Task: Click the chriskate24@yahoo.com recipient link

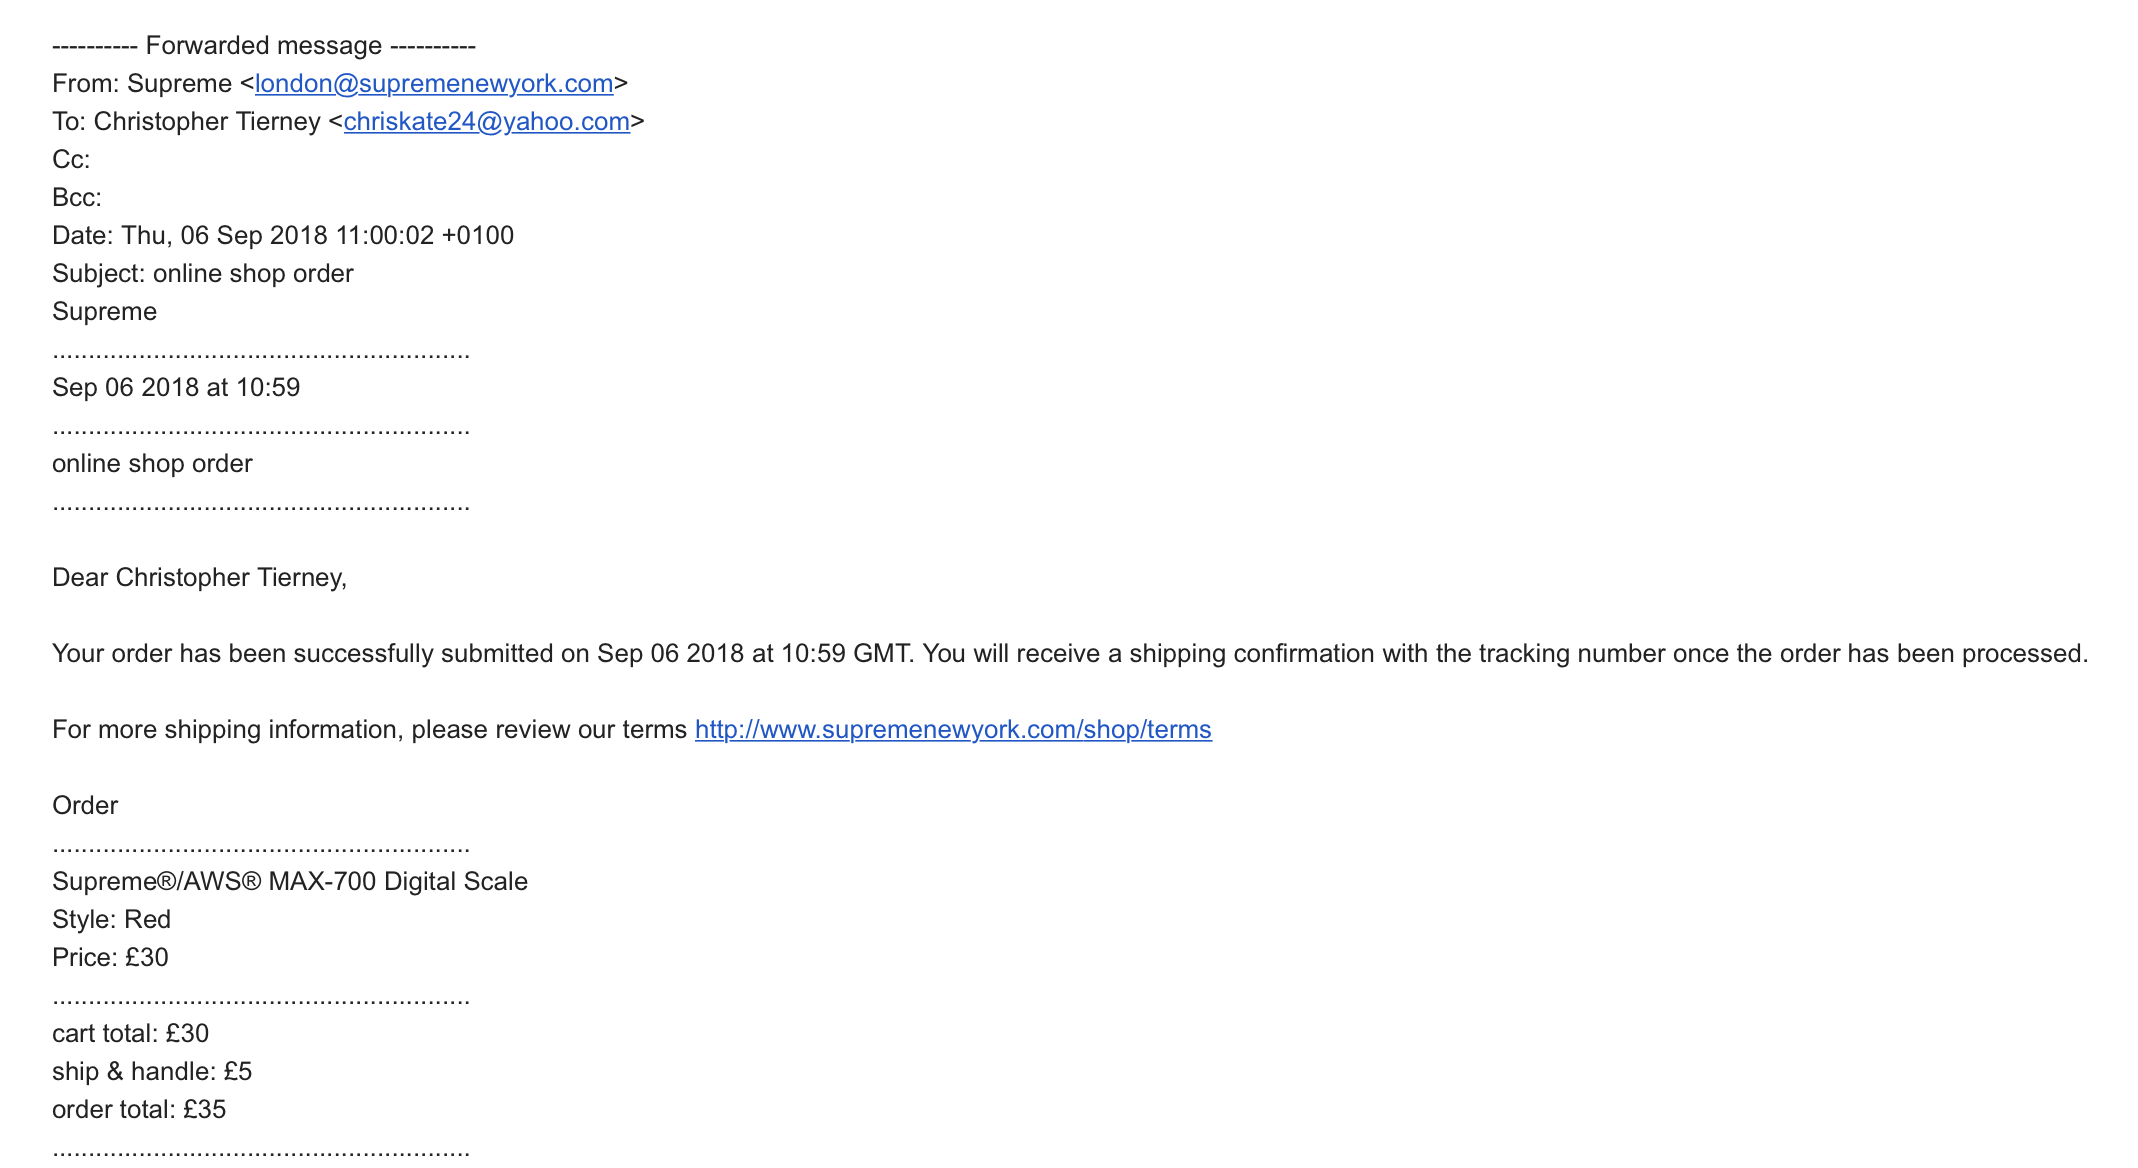Action: [x=487, y=121]
